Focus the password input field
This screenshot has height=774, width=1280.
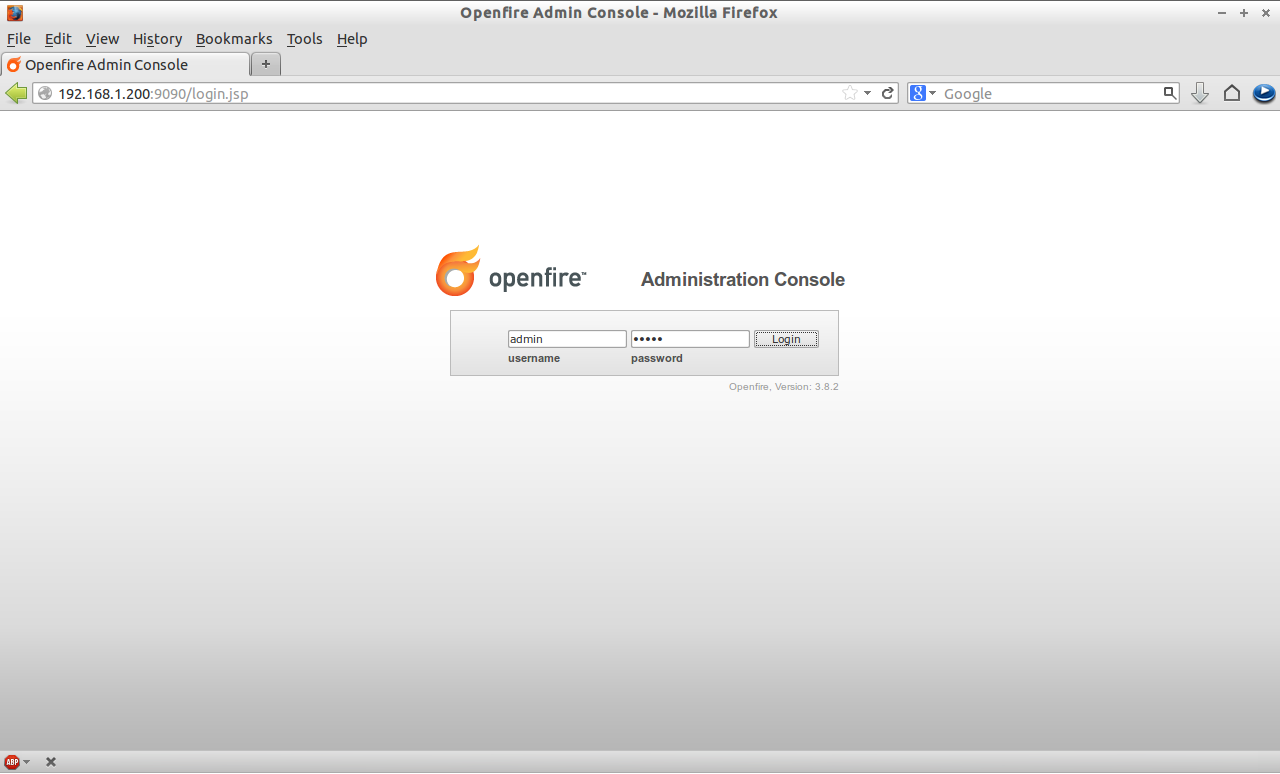[x=690, y=339]
